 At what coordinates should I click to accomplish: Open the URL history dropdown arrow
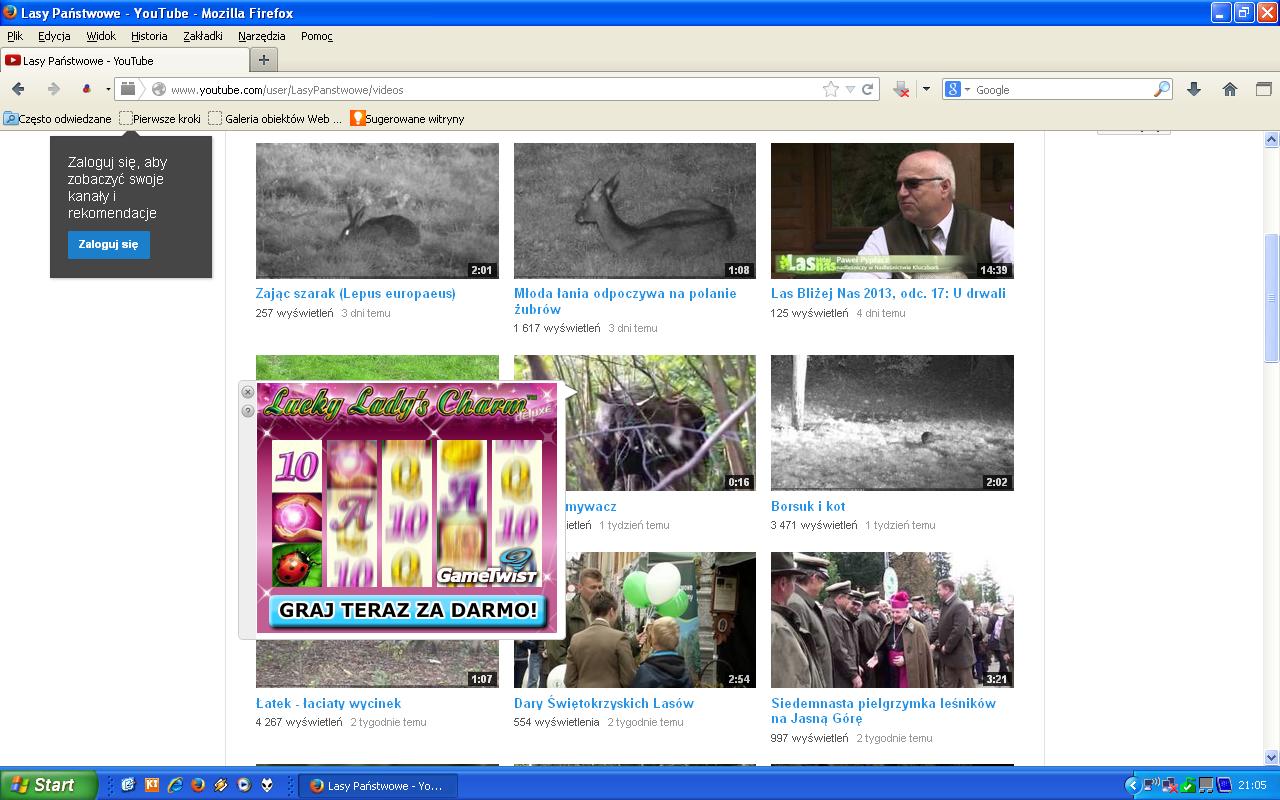pyautogui.click(x=850, y=89)
